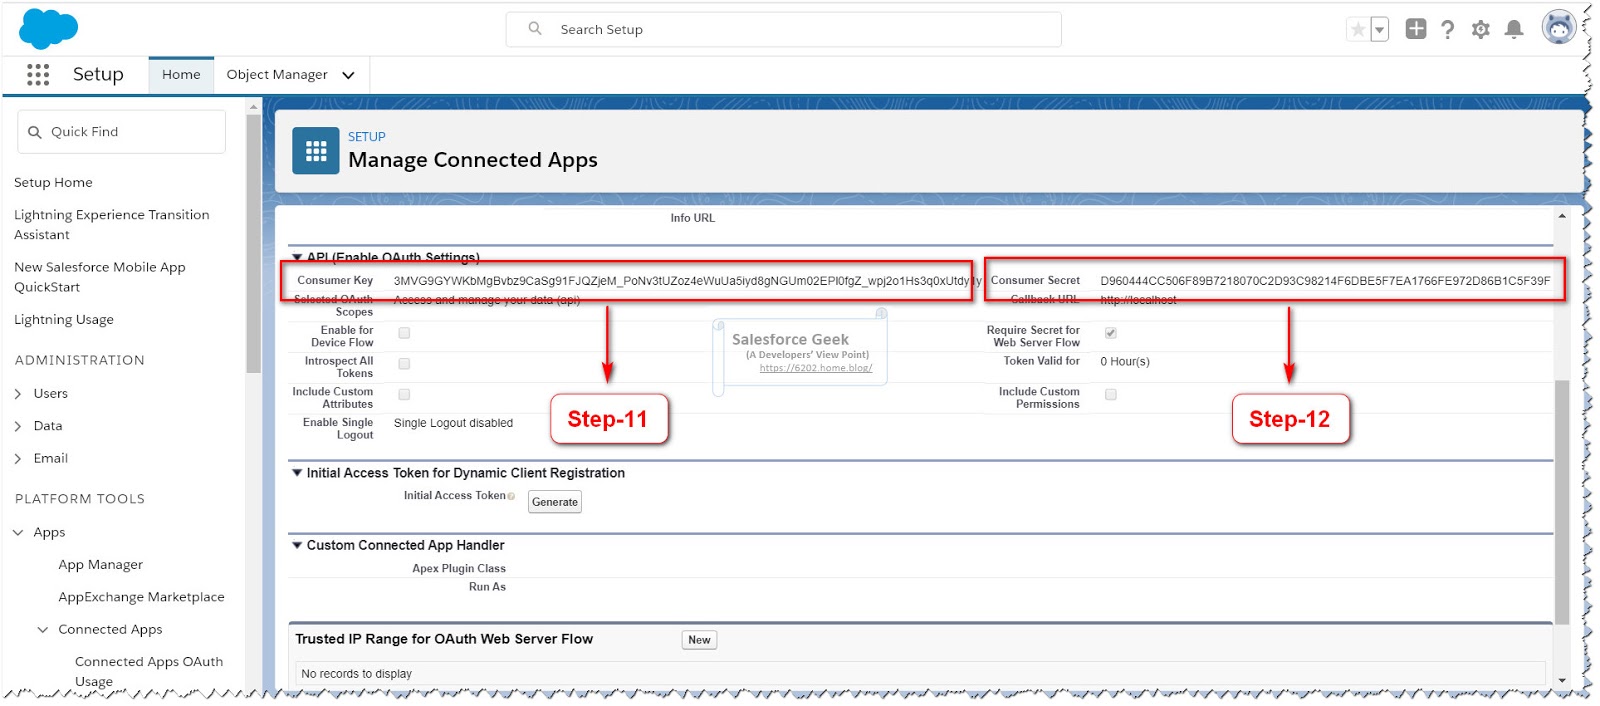Click the 6202.home.blog link
1600x706 pixels.
[x=816, y=368]
